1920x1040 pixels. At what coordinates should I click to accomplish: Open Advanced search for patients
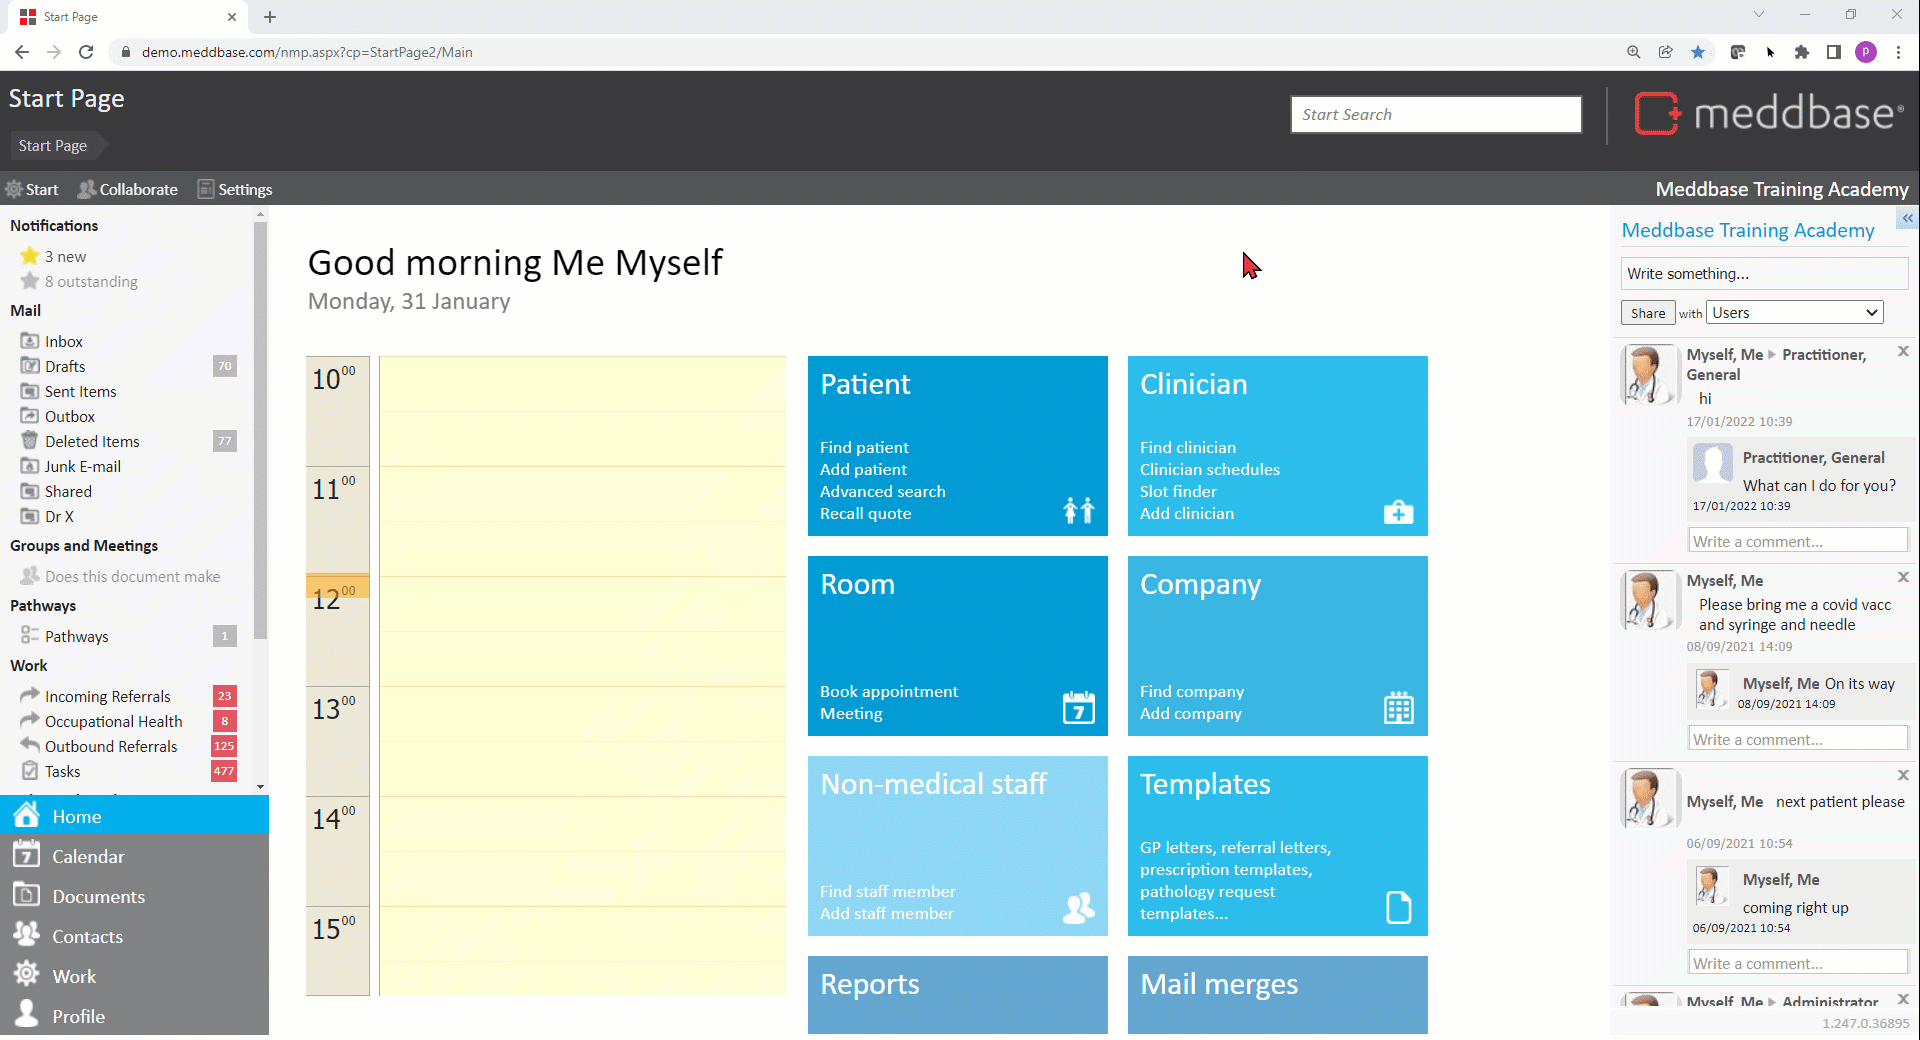point(882,491)
